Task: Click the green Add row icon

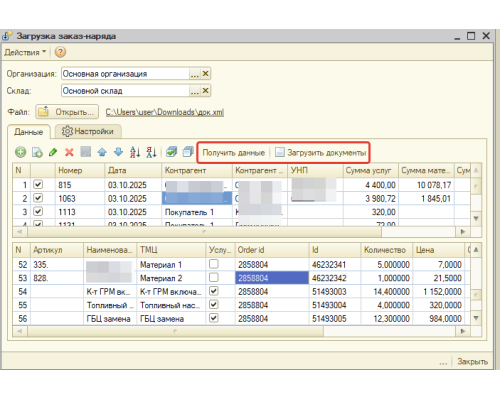Action: click(x=21, y=152)
